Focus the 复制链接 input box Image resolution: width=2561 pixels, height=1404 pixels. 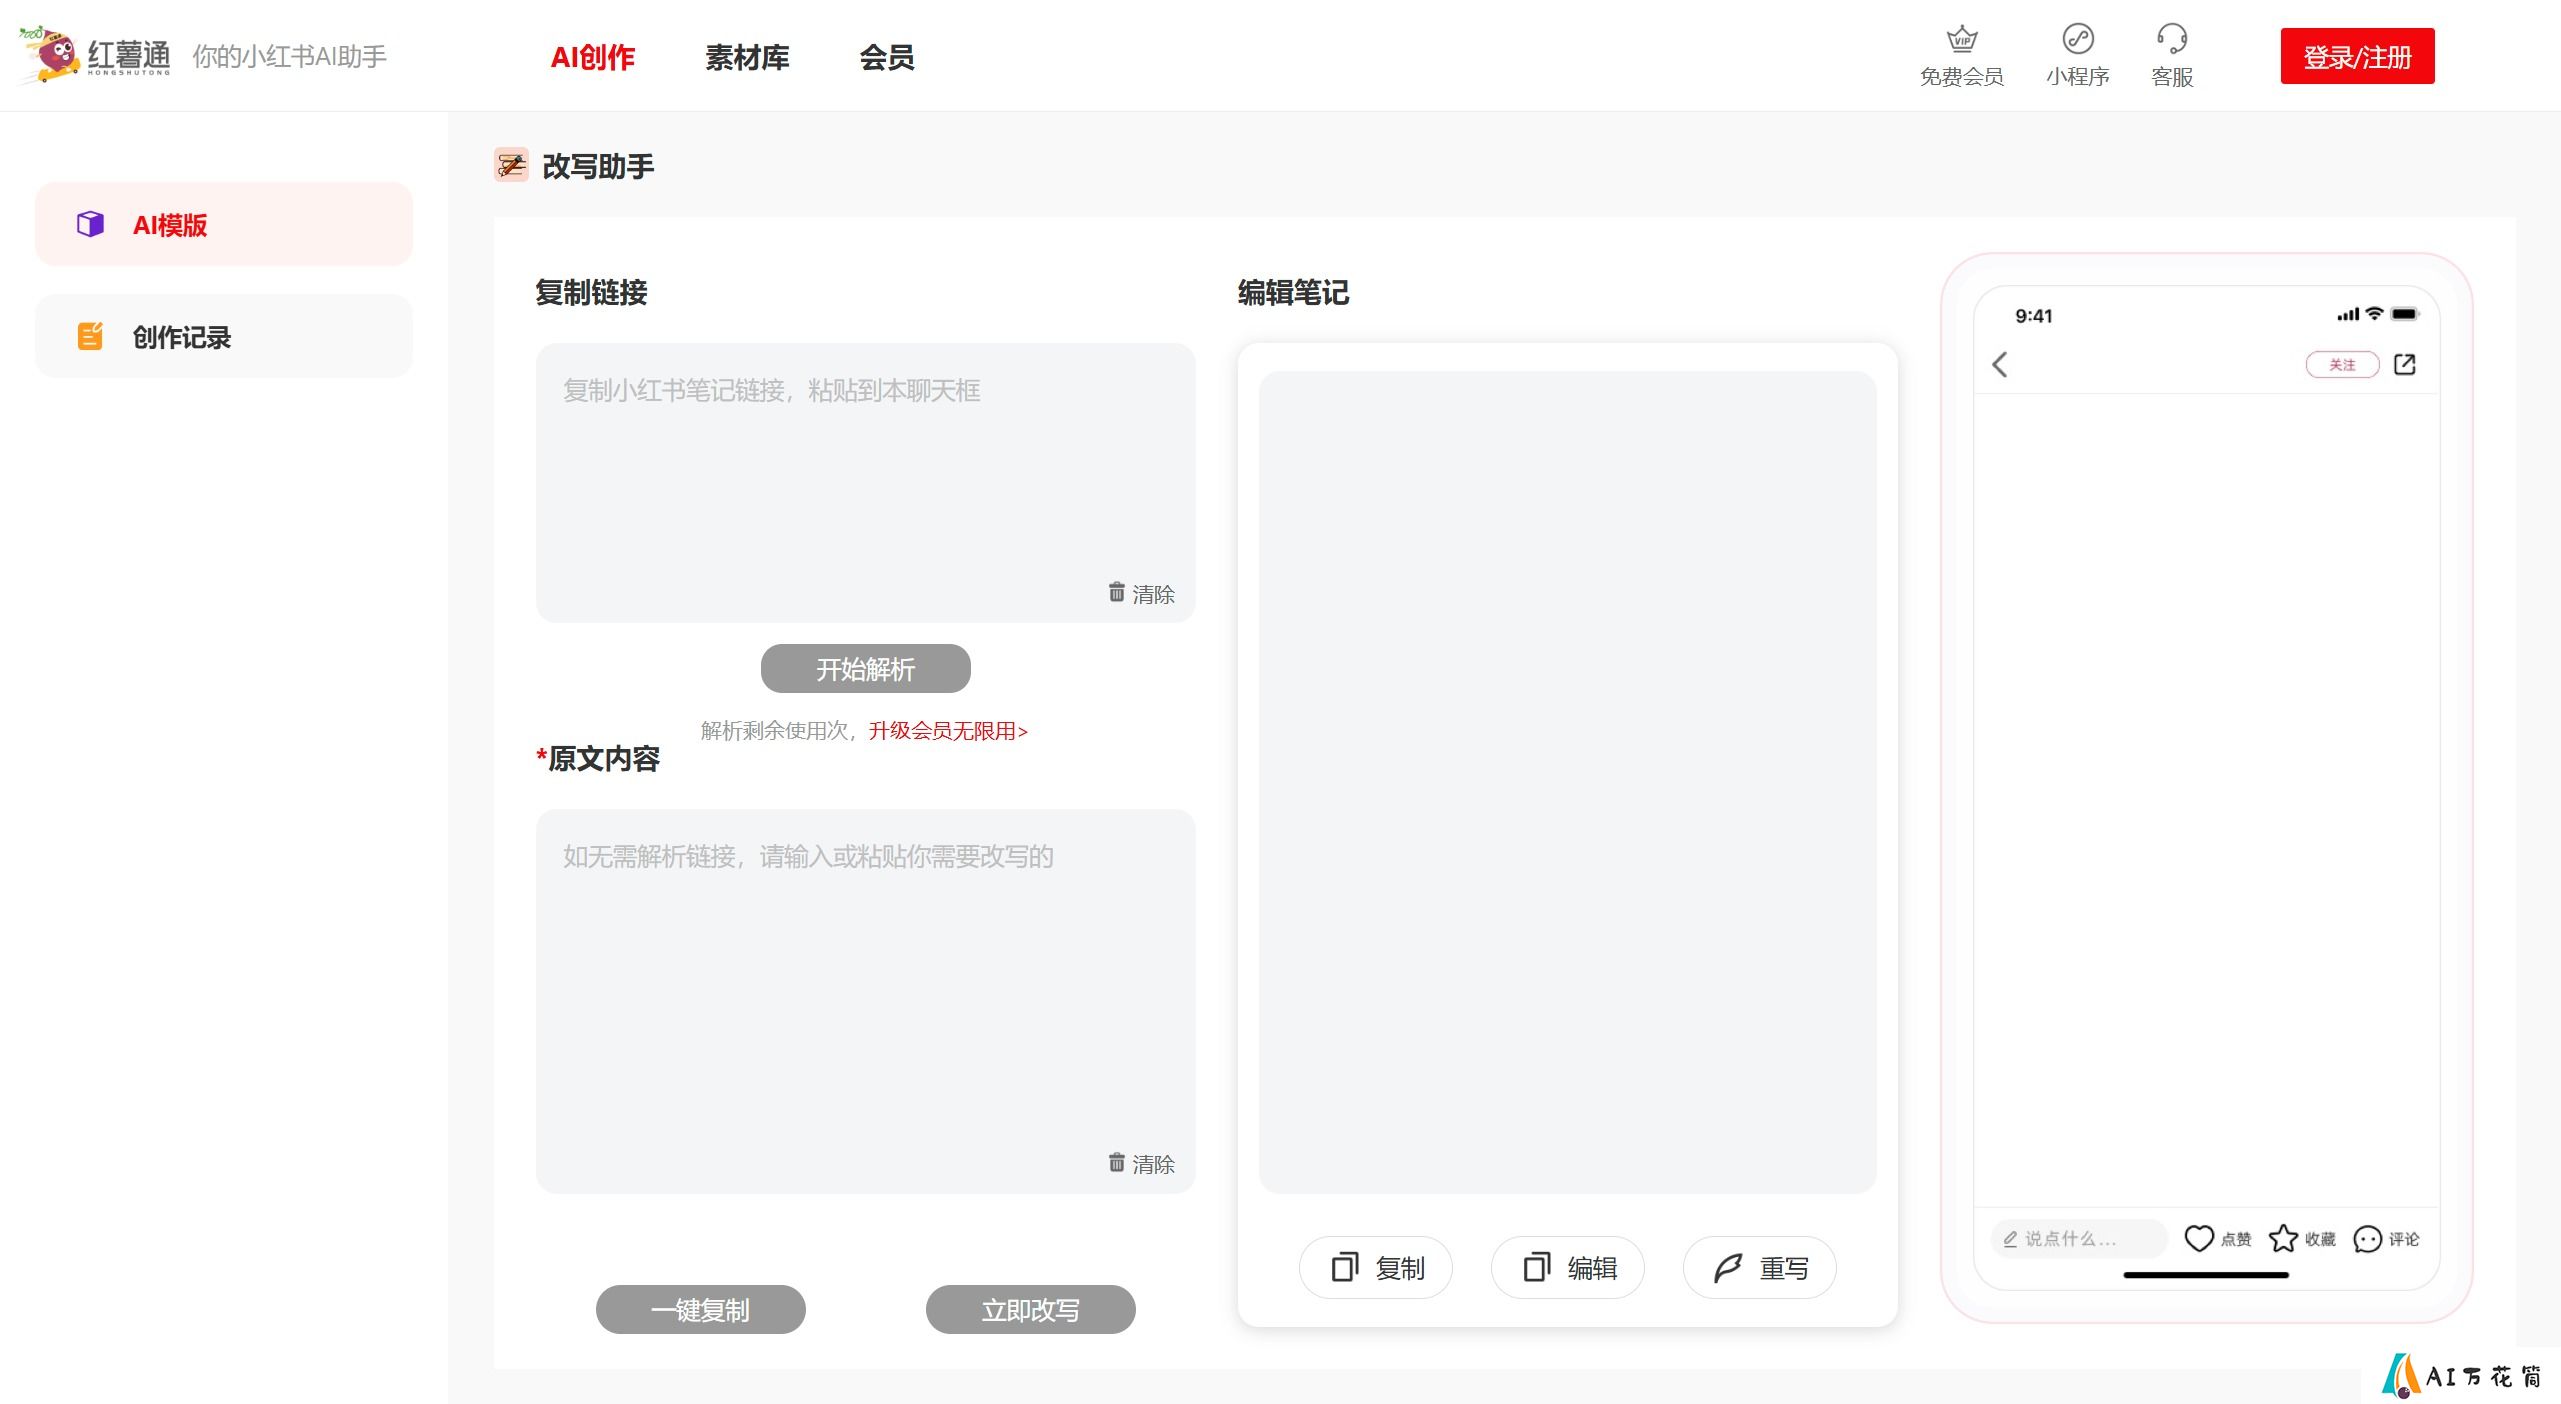pyautogui.click(x=865, y=483)
